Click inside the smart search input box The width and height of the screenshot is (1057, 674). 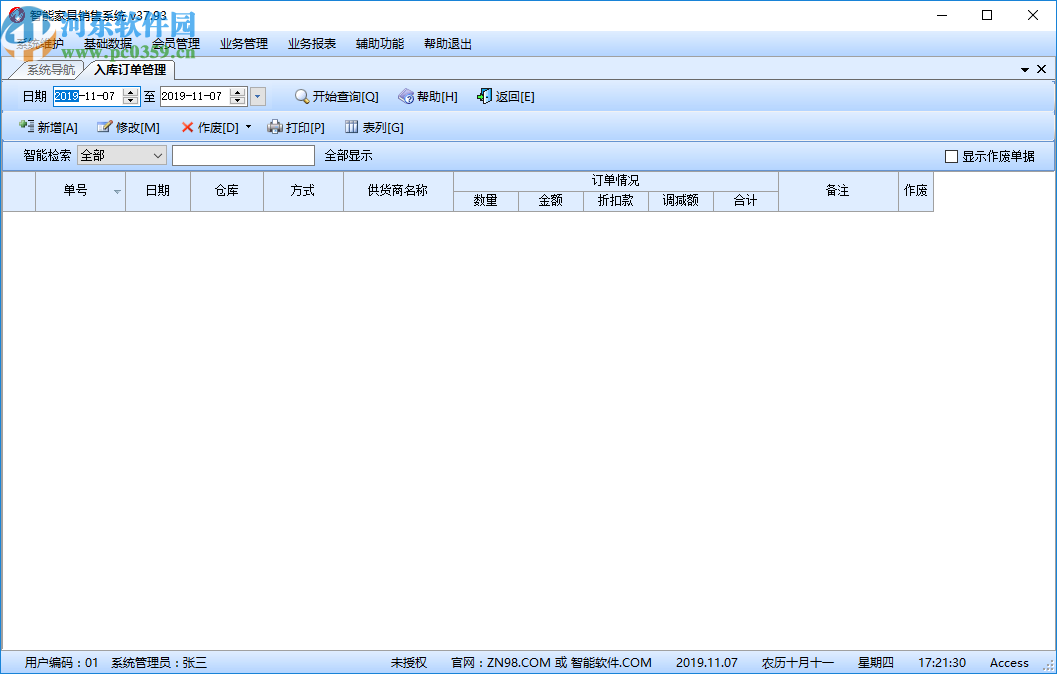pyautogui.click(x=243, y=155)
